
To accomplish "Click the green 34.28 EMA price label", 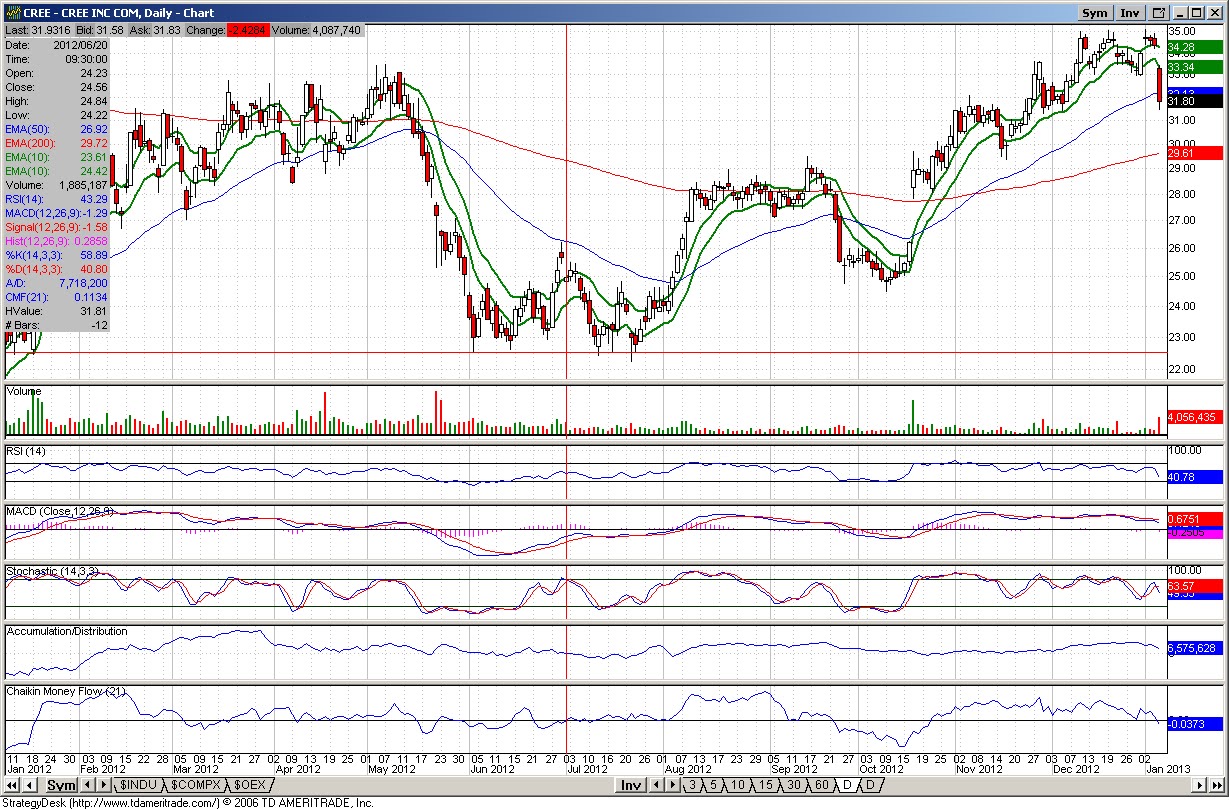I will point(1196,47).
